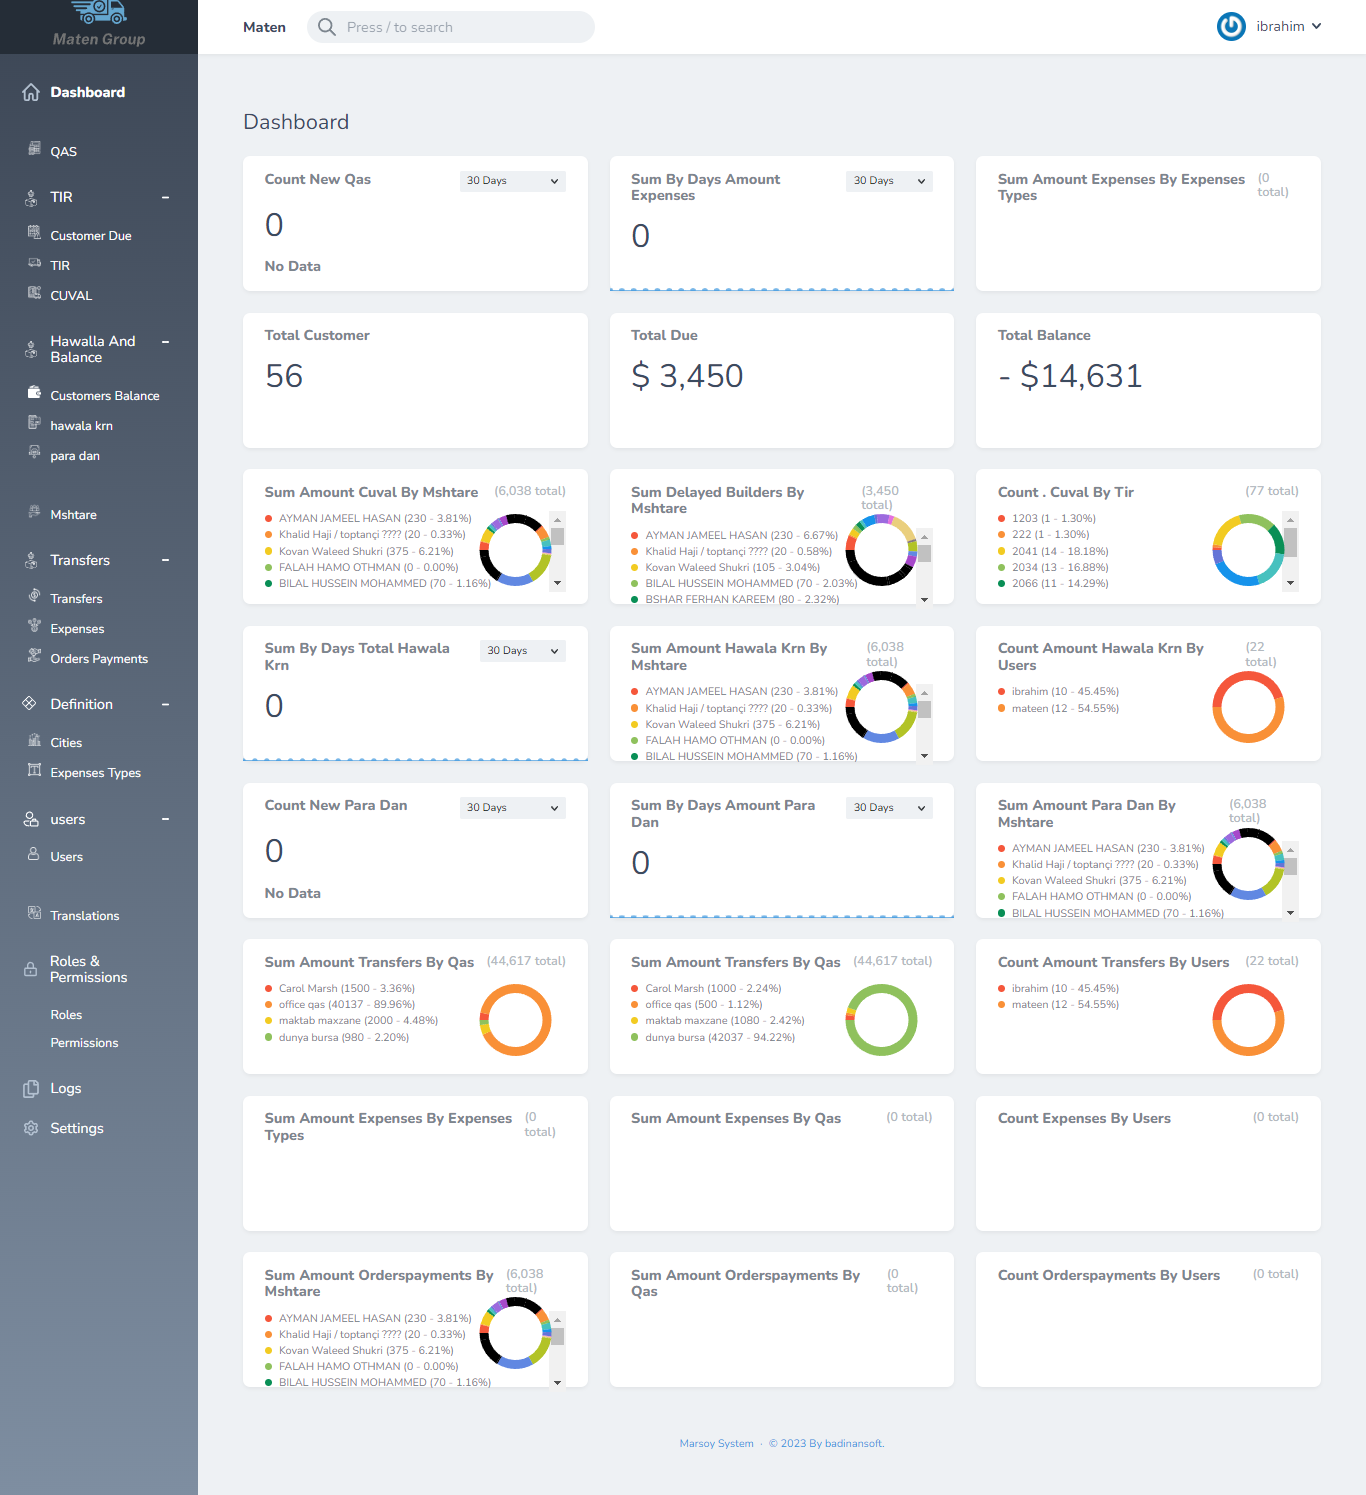This screenshot has height=1495, width=1366.
Task: Click the - $14,631 Total Balance value
Action: [x=1070, y=376]
